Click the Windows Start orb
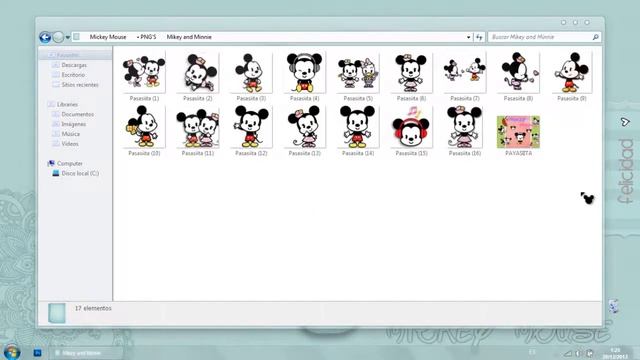This screenshot has height=360, width=640. [x=12, y=352]
